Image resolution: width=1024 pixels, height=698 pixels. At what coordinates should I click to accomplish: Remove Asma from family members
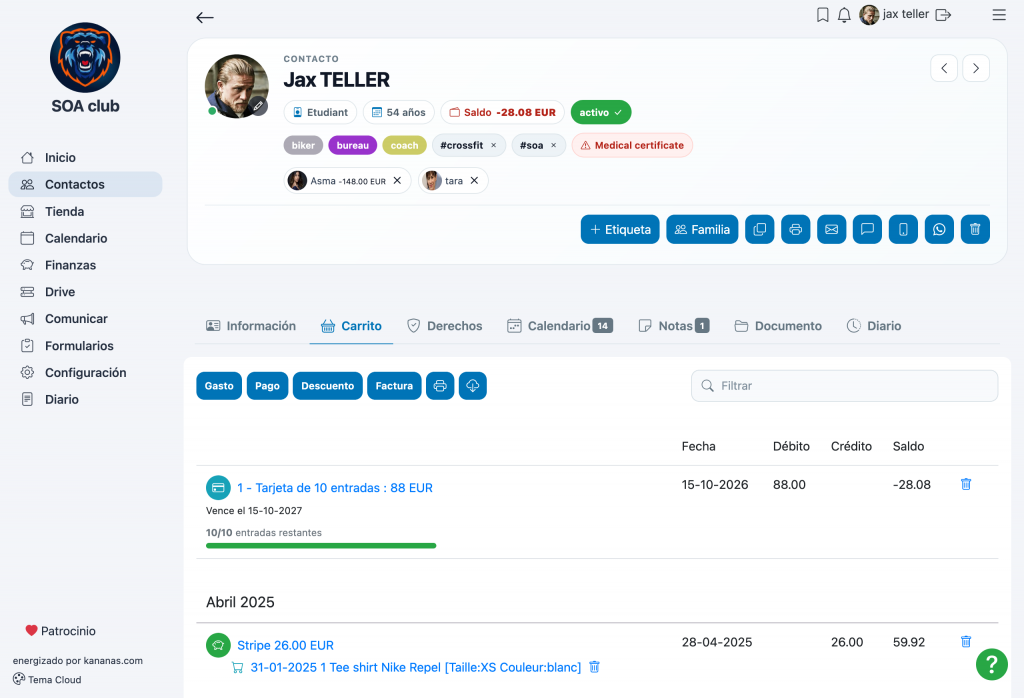click(x=397, y=181)
